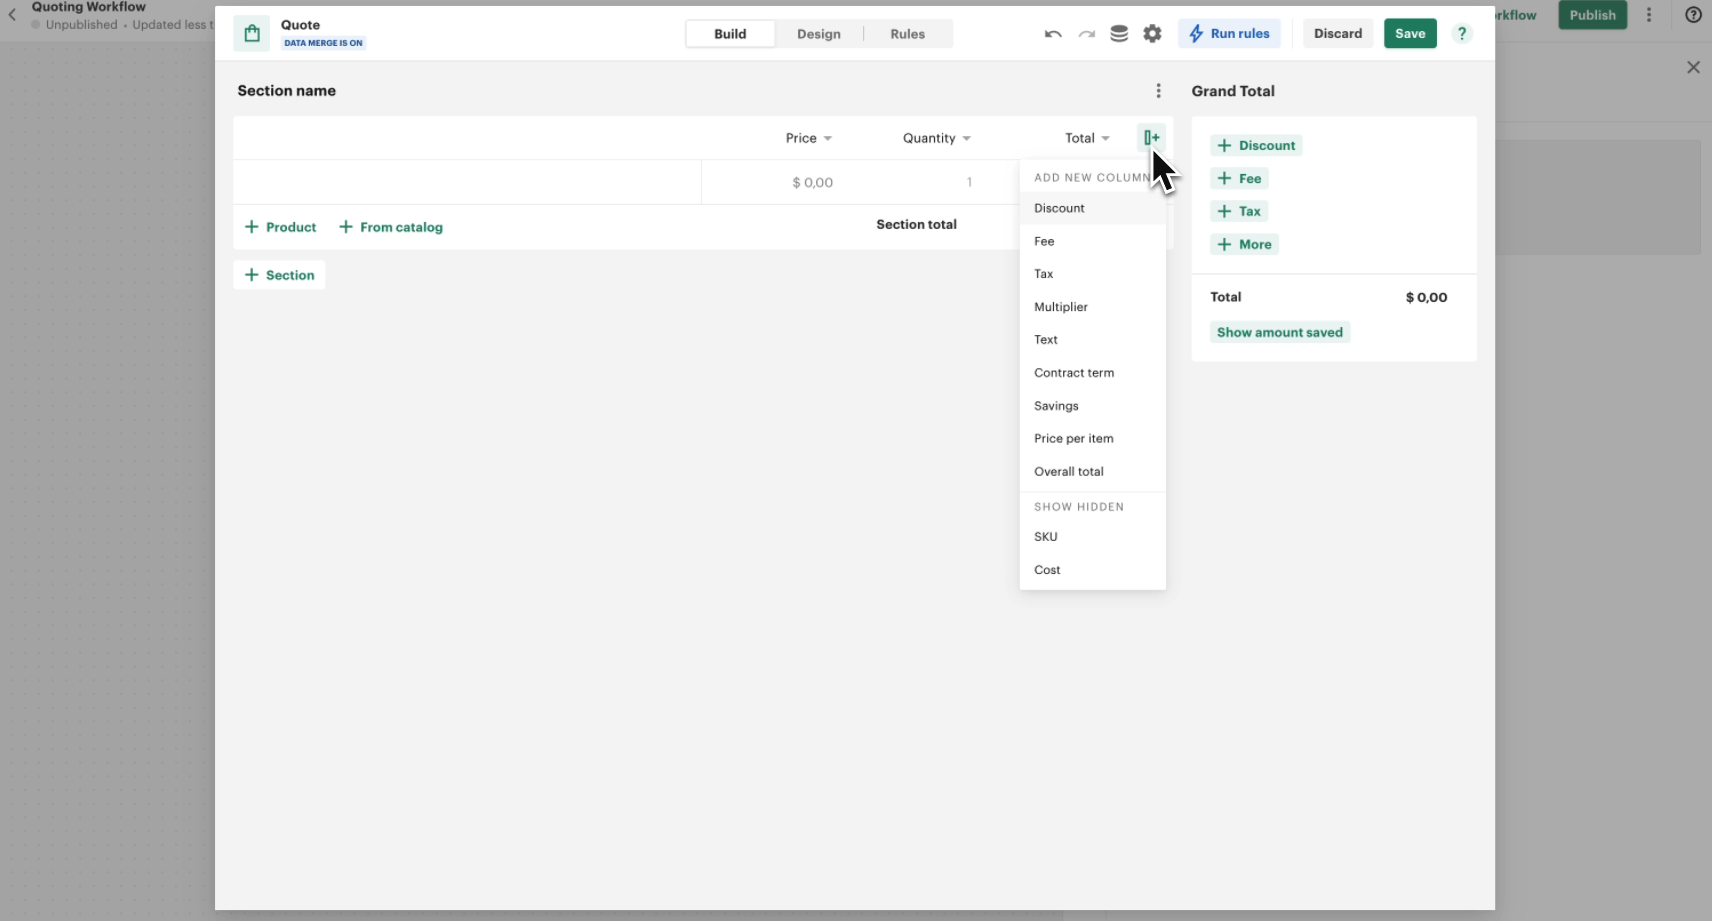
Task: Open the data merge database icon
Action: 1119,34
